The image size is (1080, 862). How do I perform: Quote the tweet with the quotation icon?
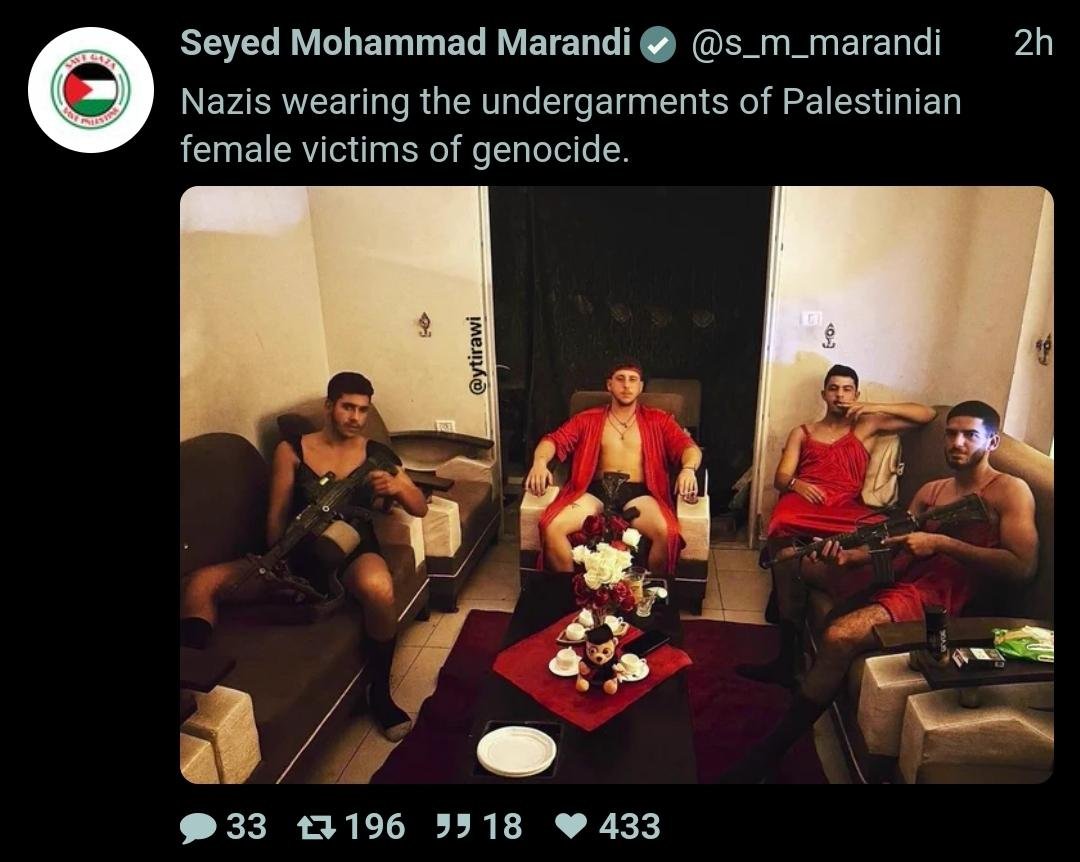(x=453, y=825)
